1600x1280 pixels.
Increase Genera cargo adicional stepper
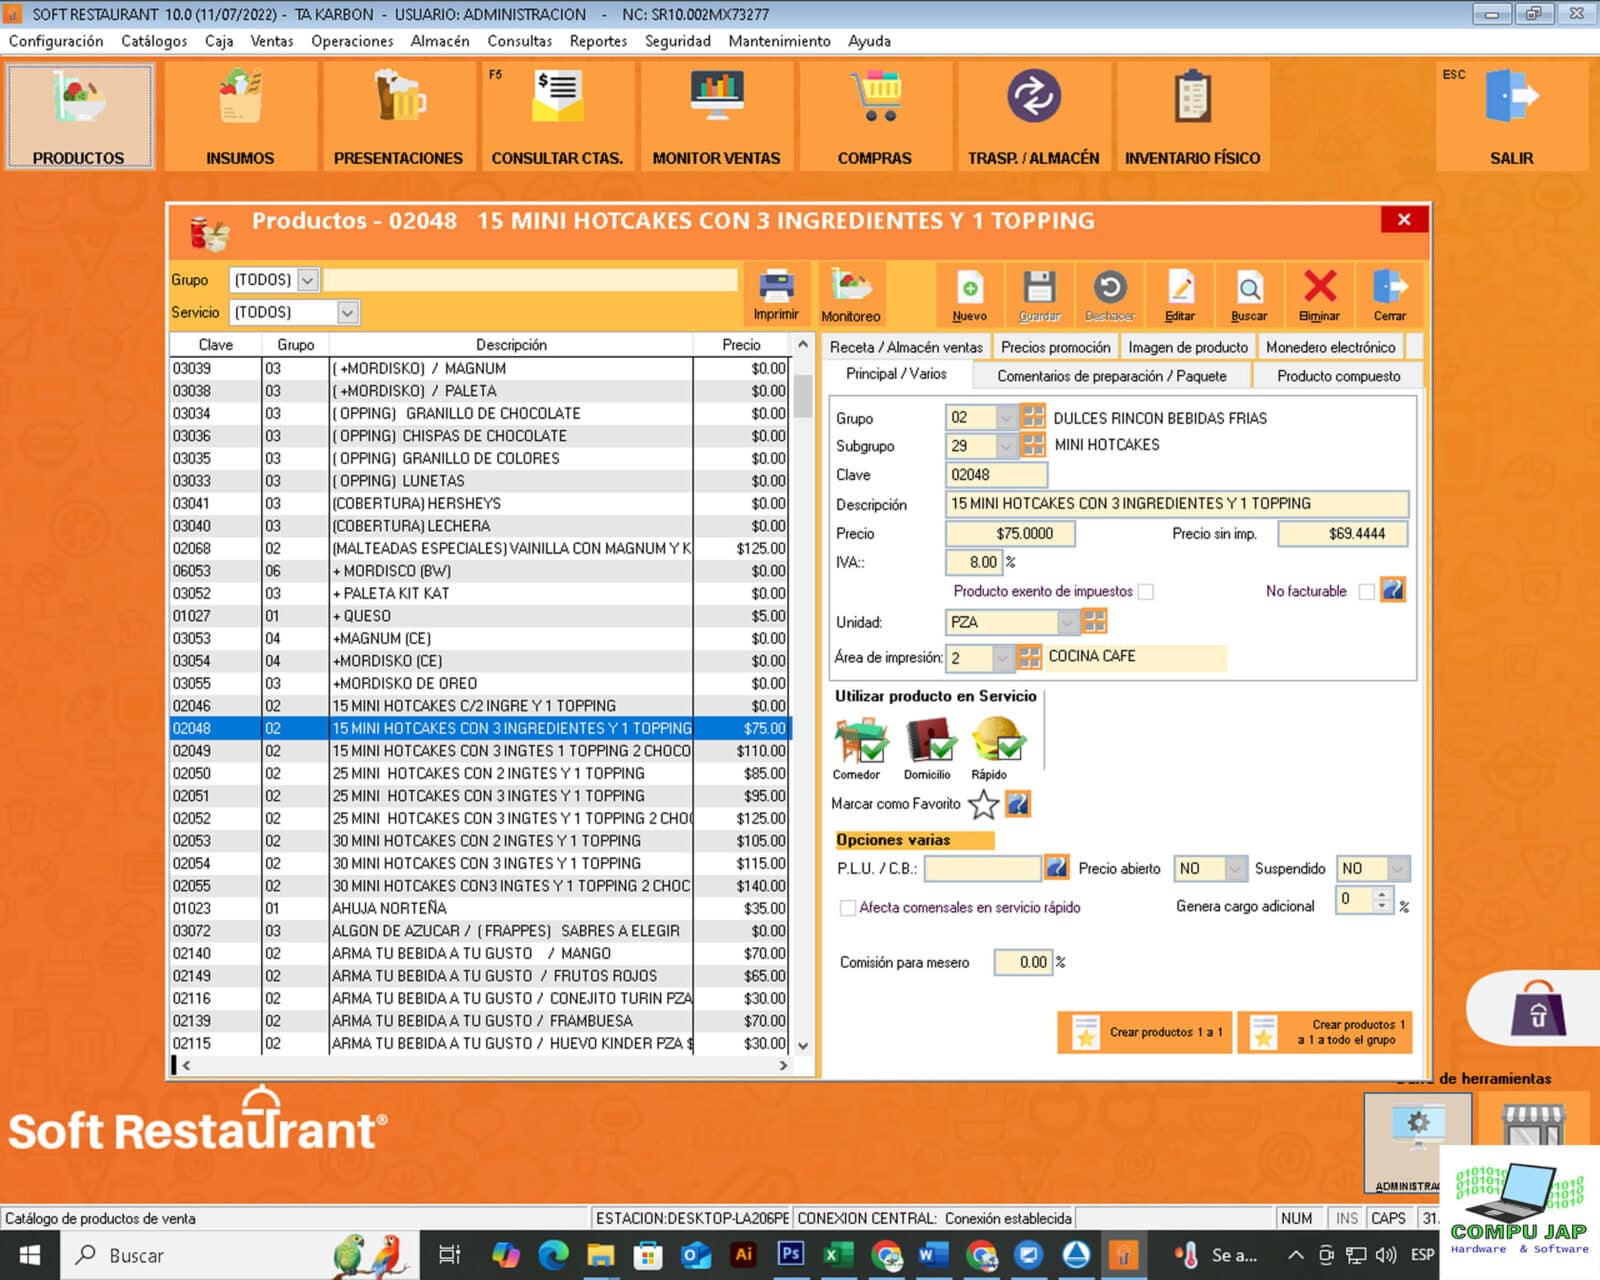(x=1382, y=895)
